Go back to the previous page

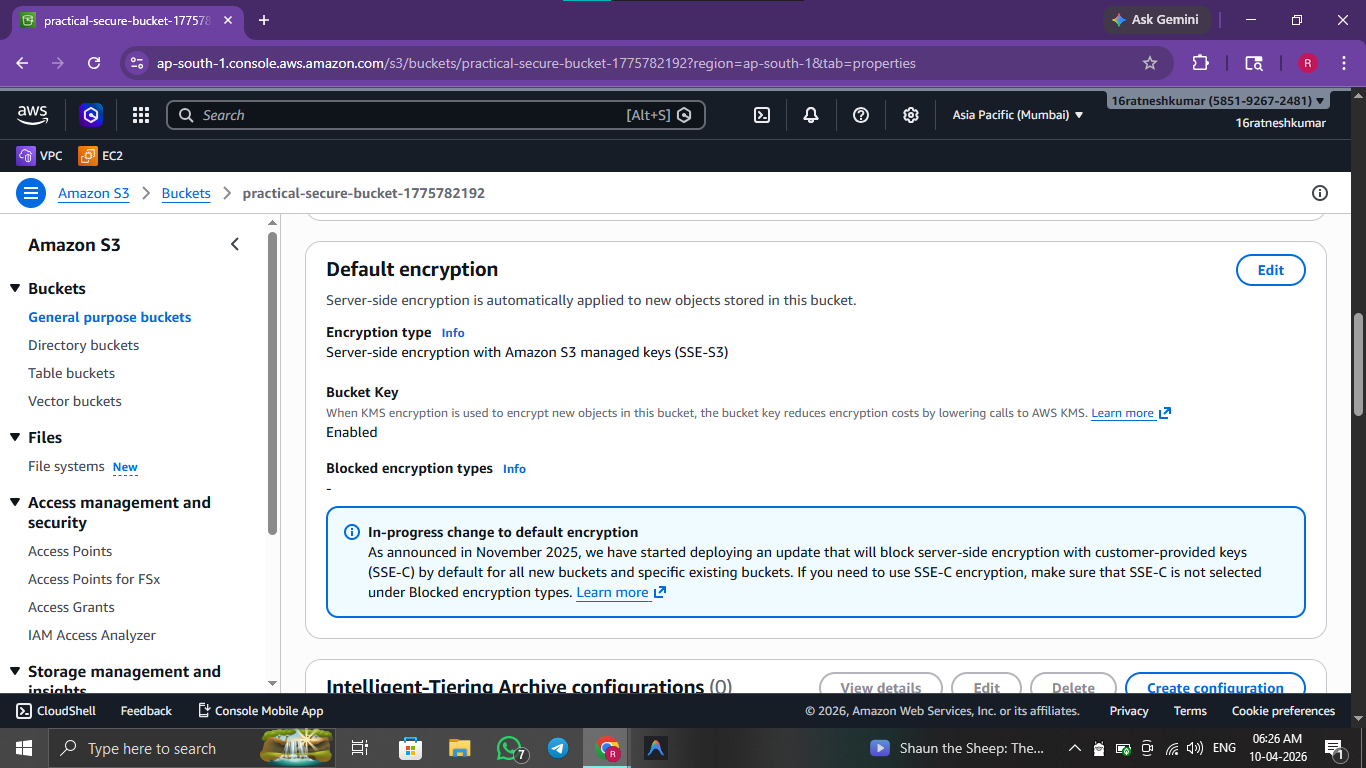pyautogui.click(x=22, y=63)
